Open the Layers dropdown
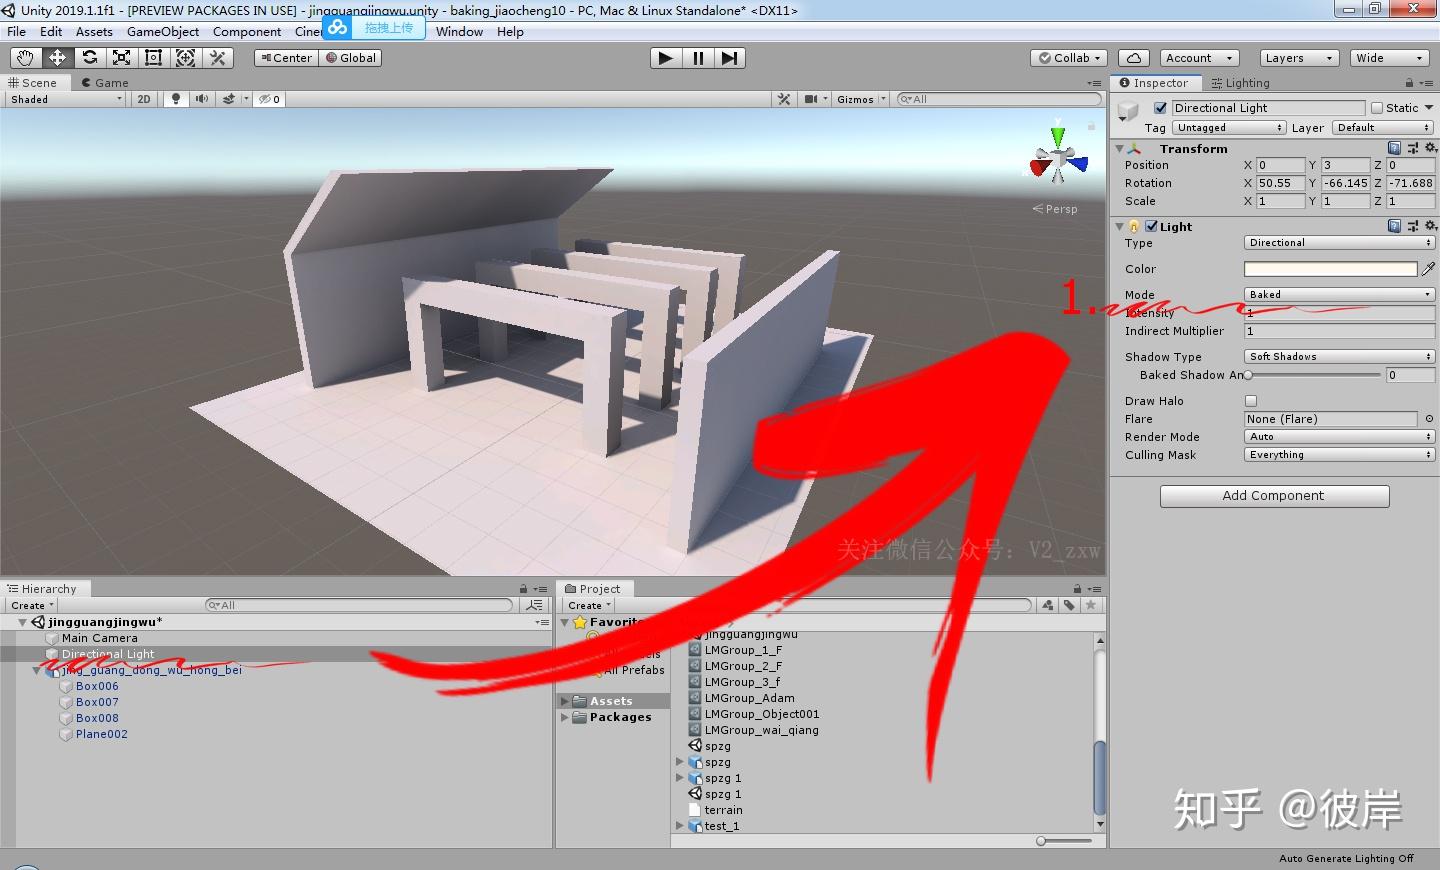Image resolution: width=1440 pixels, height=870 pixels. pyautogui.click(x=1298, y=58)
